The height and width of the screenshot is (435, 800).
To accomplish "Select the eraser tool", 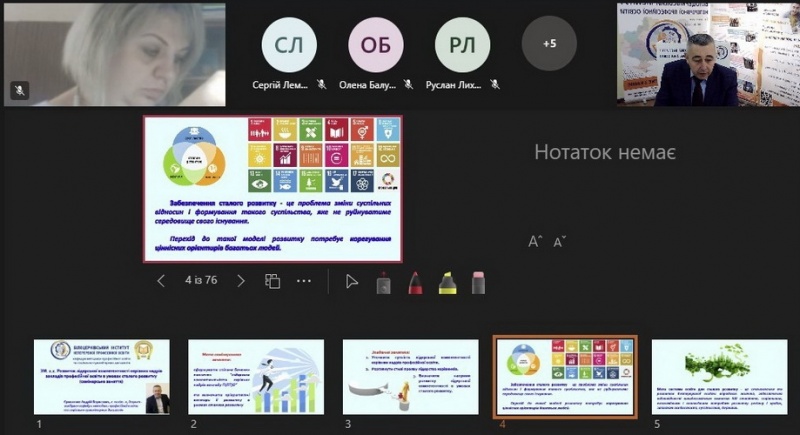I will click(x=478, y=283).
